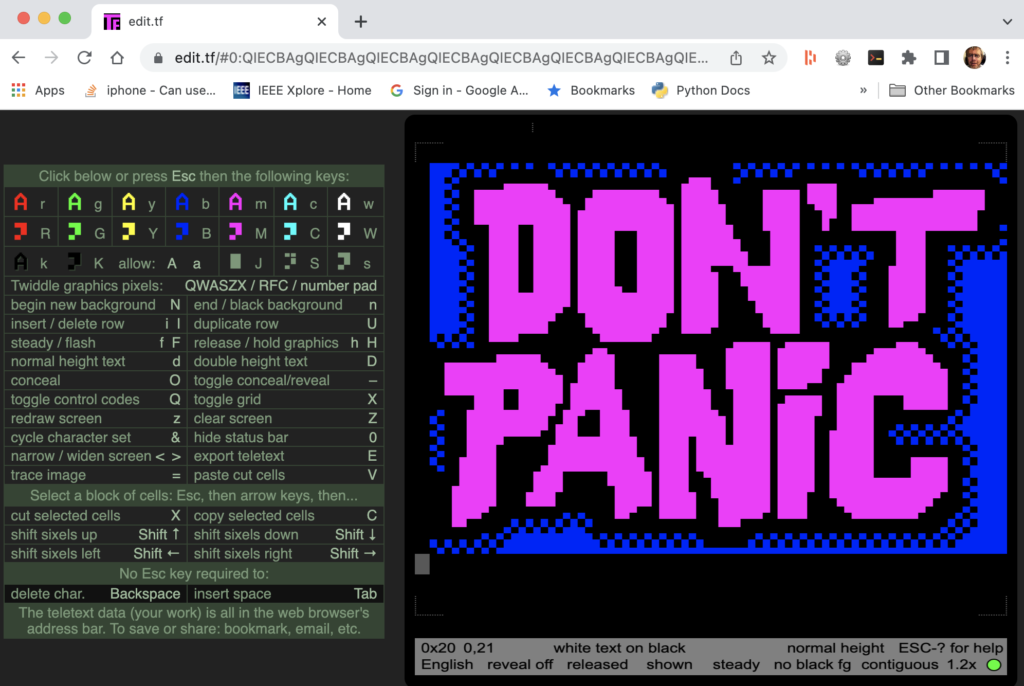The height and width of the screenshot is (686, 1024).
Task: Click toggle conceal/reveal row
Action: click(x=285, y=380)
